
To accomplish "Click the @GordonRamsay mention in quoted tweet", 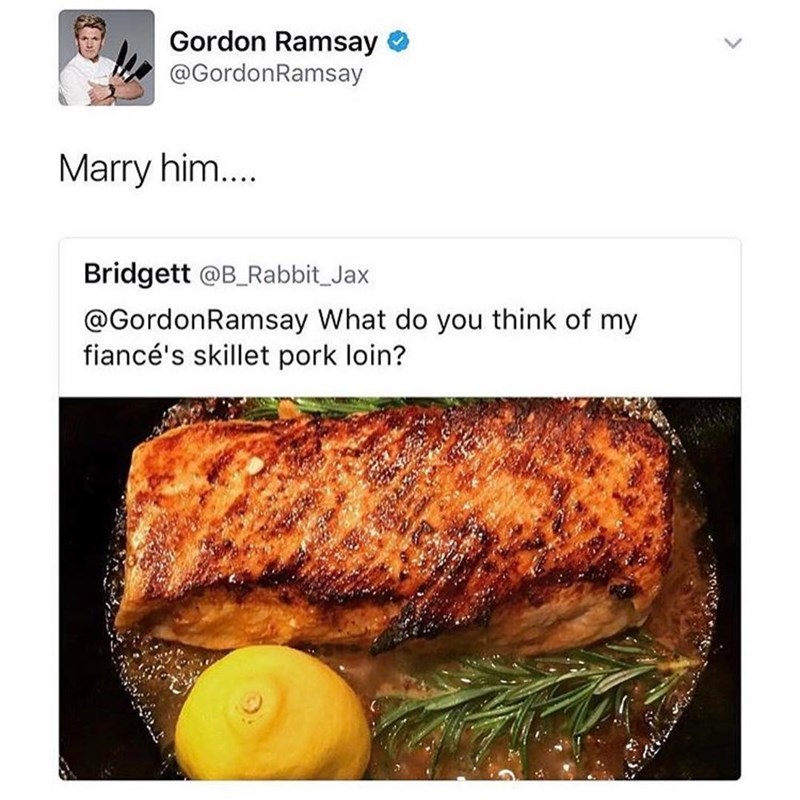I will pyautogui.click(x=196, y=320).
